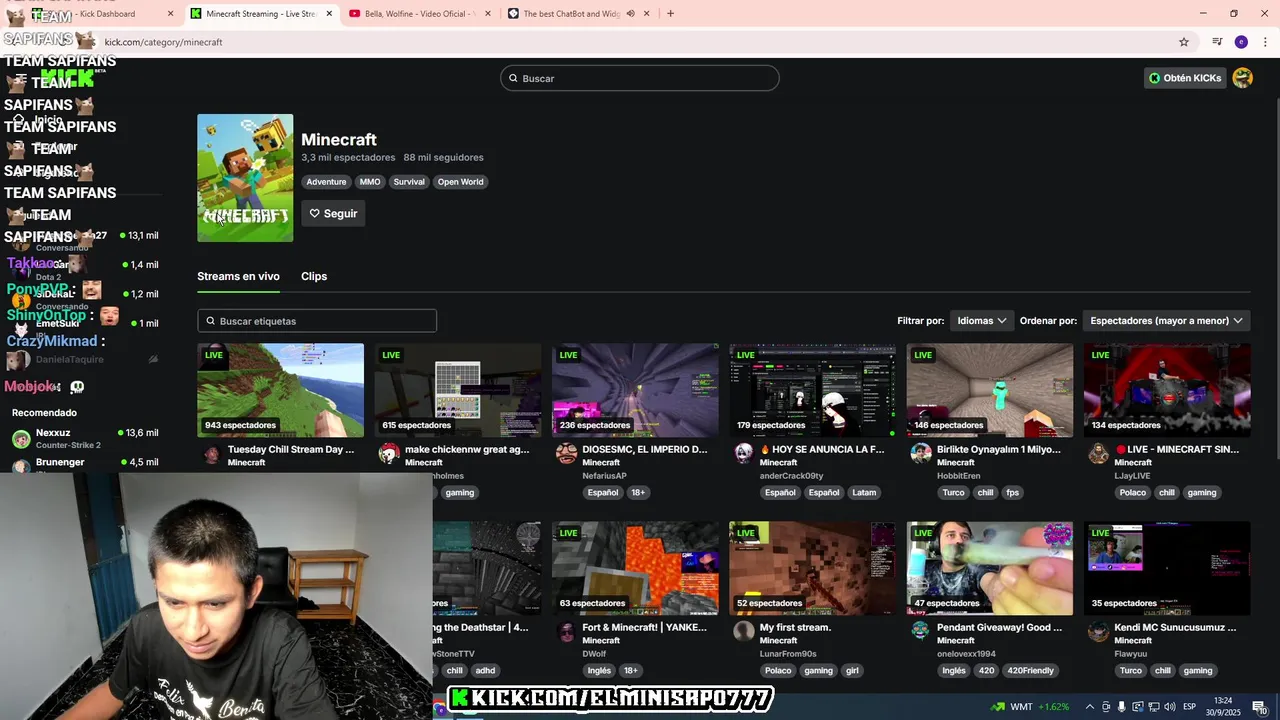This screenshot has width=1280, height=720.
Task: Click LunarFrom90s channel avatar
Action: click(x=743, y=632)
